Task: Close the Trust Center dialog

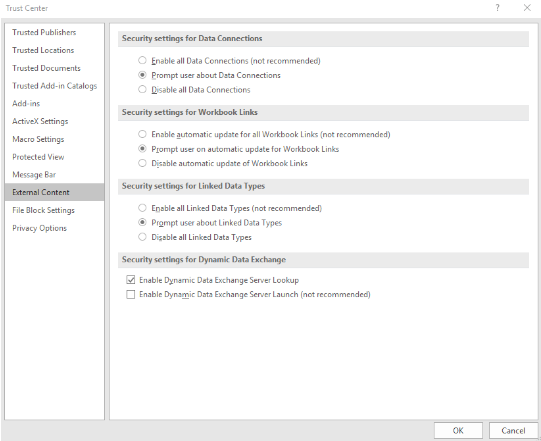Action: pos(527,8)
